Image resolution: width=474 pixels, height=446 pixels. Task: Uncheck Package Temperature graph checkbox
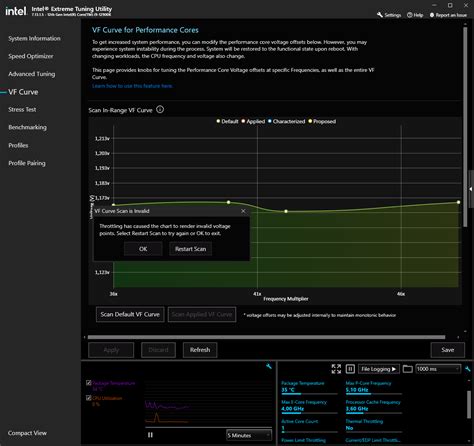point(89,383)
